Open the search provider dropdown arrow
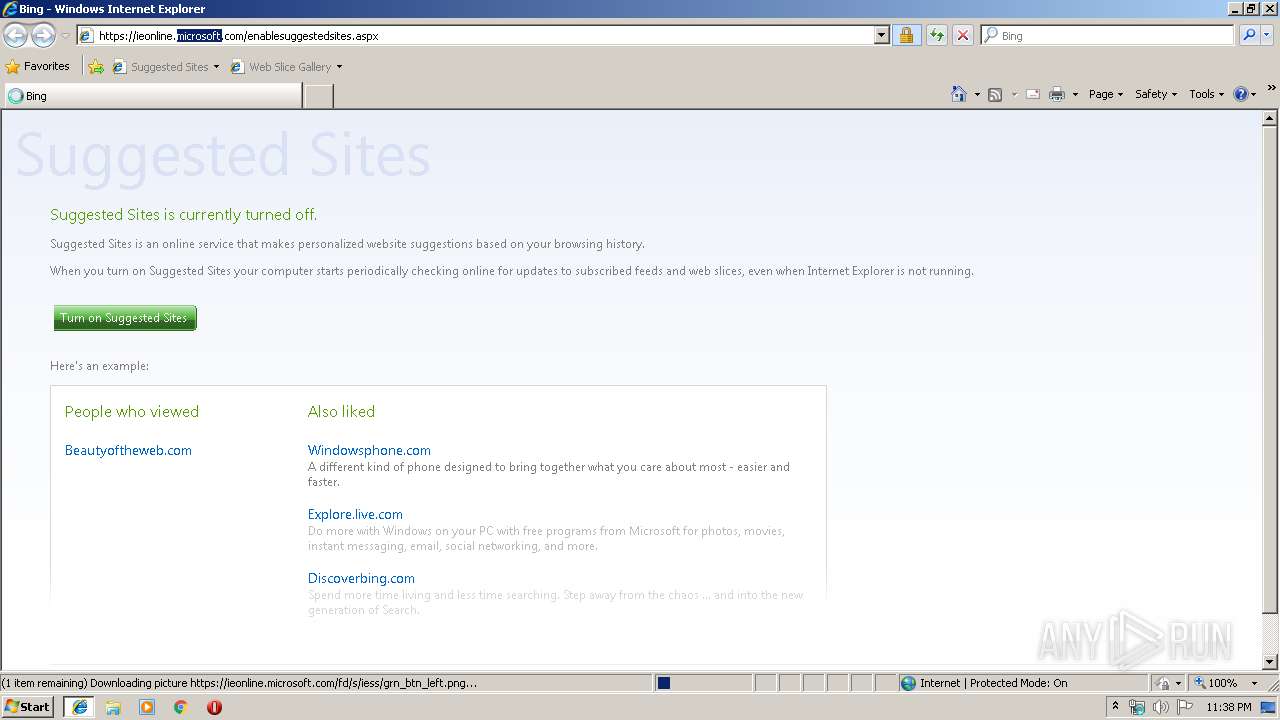 (x=1267, y=36)
